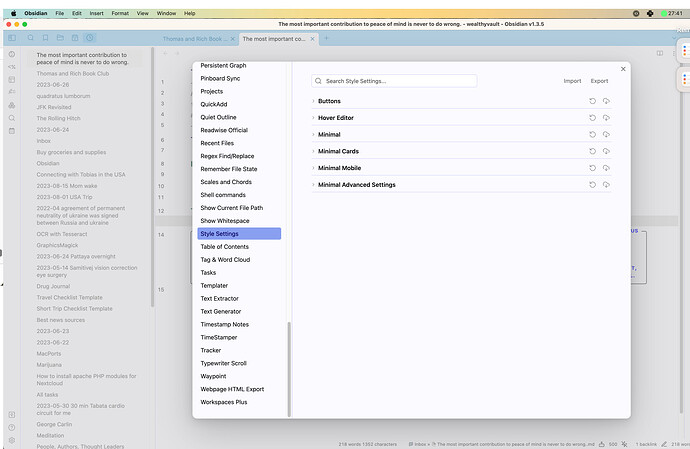This screenshot has width=690, height=449.
Task: Reset the Minimal Cards section to defaults
Action: [592, 151]
